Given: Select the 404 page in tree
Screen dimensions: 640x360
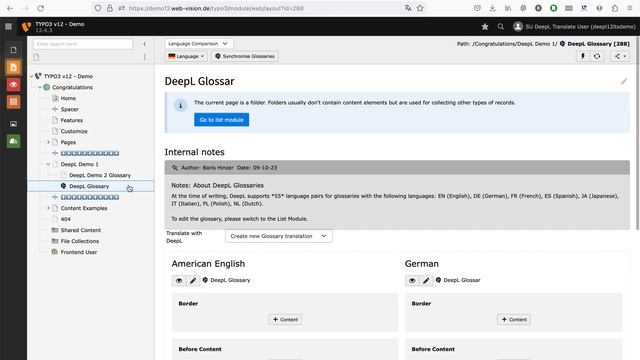Looking at the screenshot, I should click(x=65, y=219).
